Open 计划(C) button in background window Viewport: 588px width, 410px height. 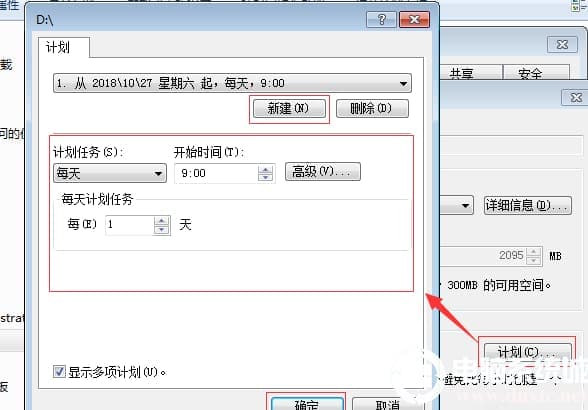528,352
